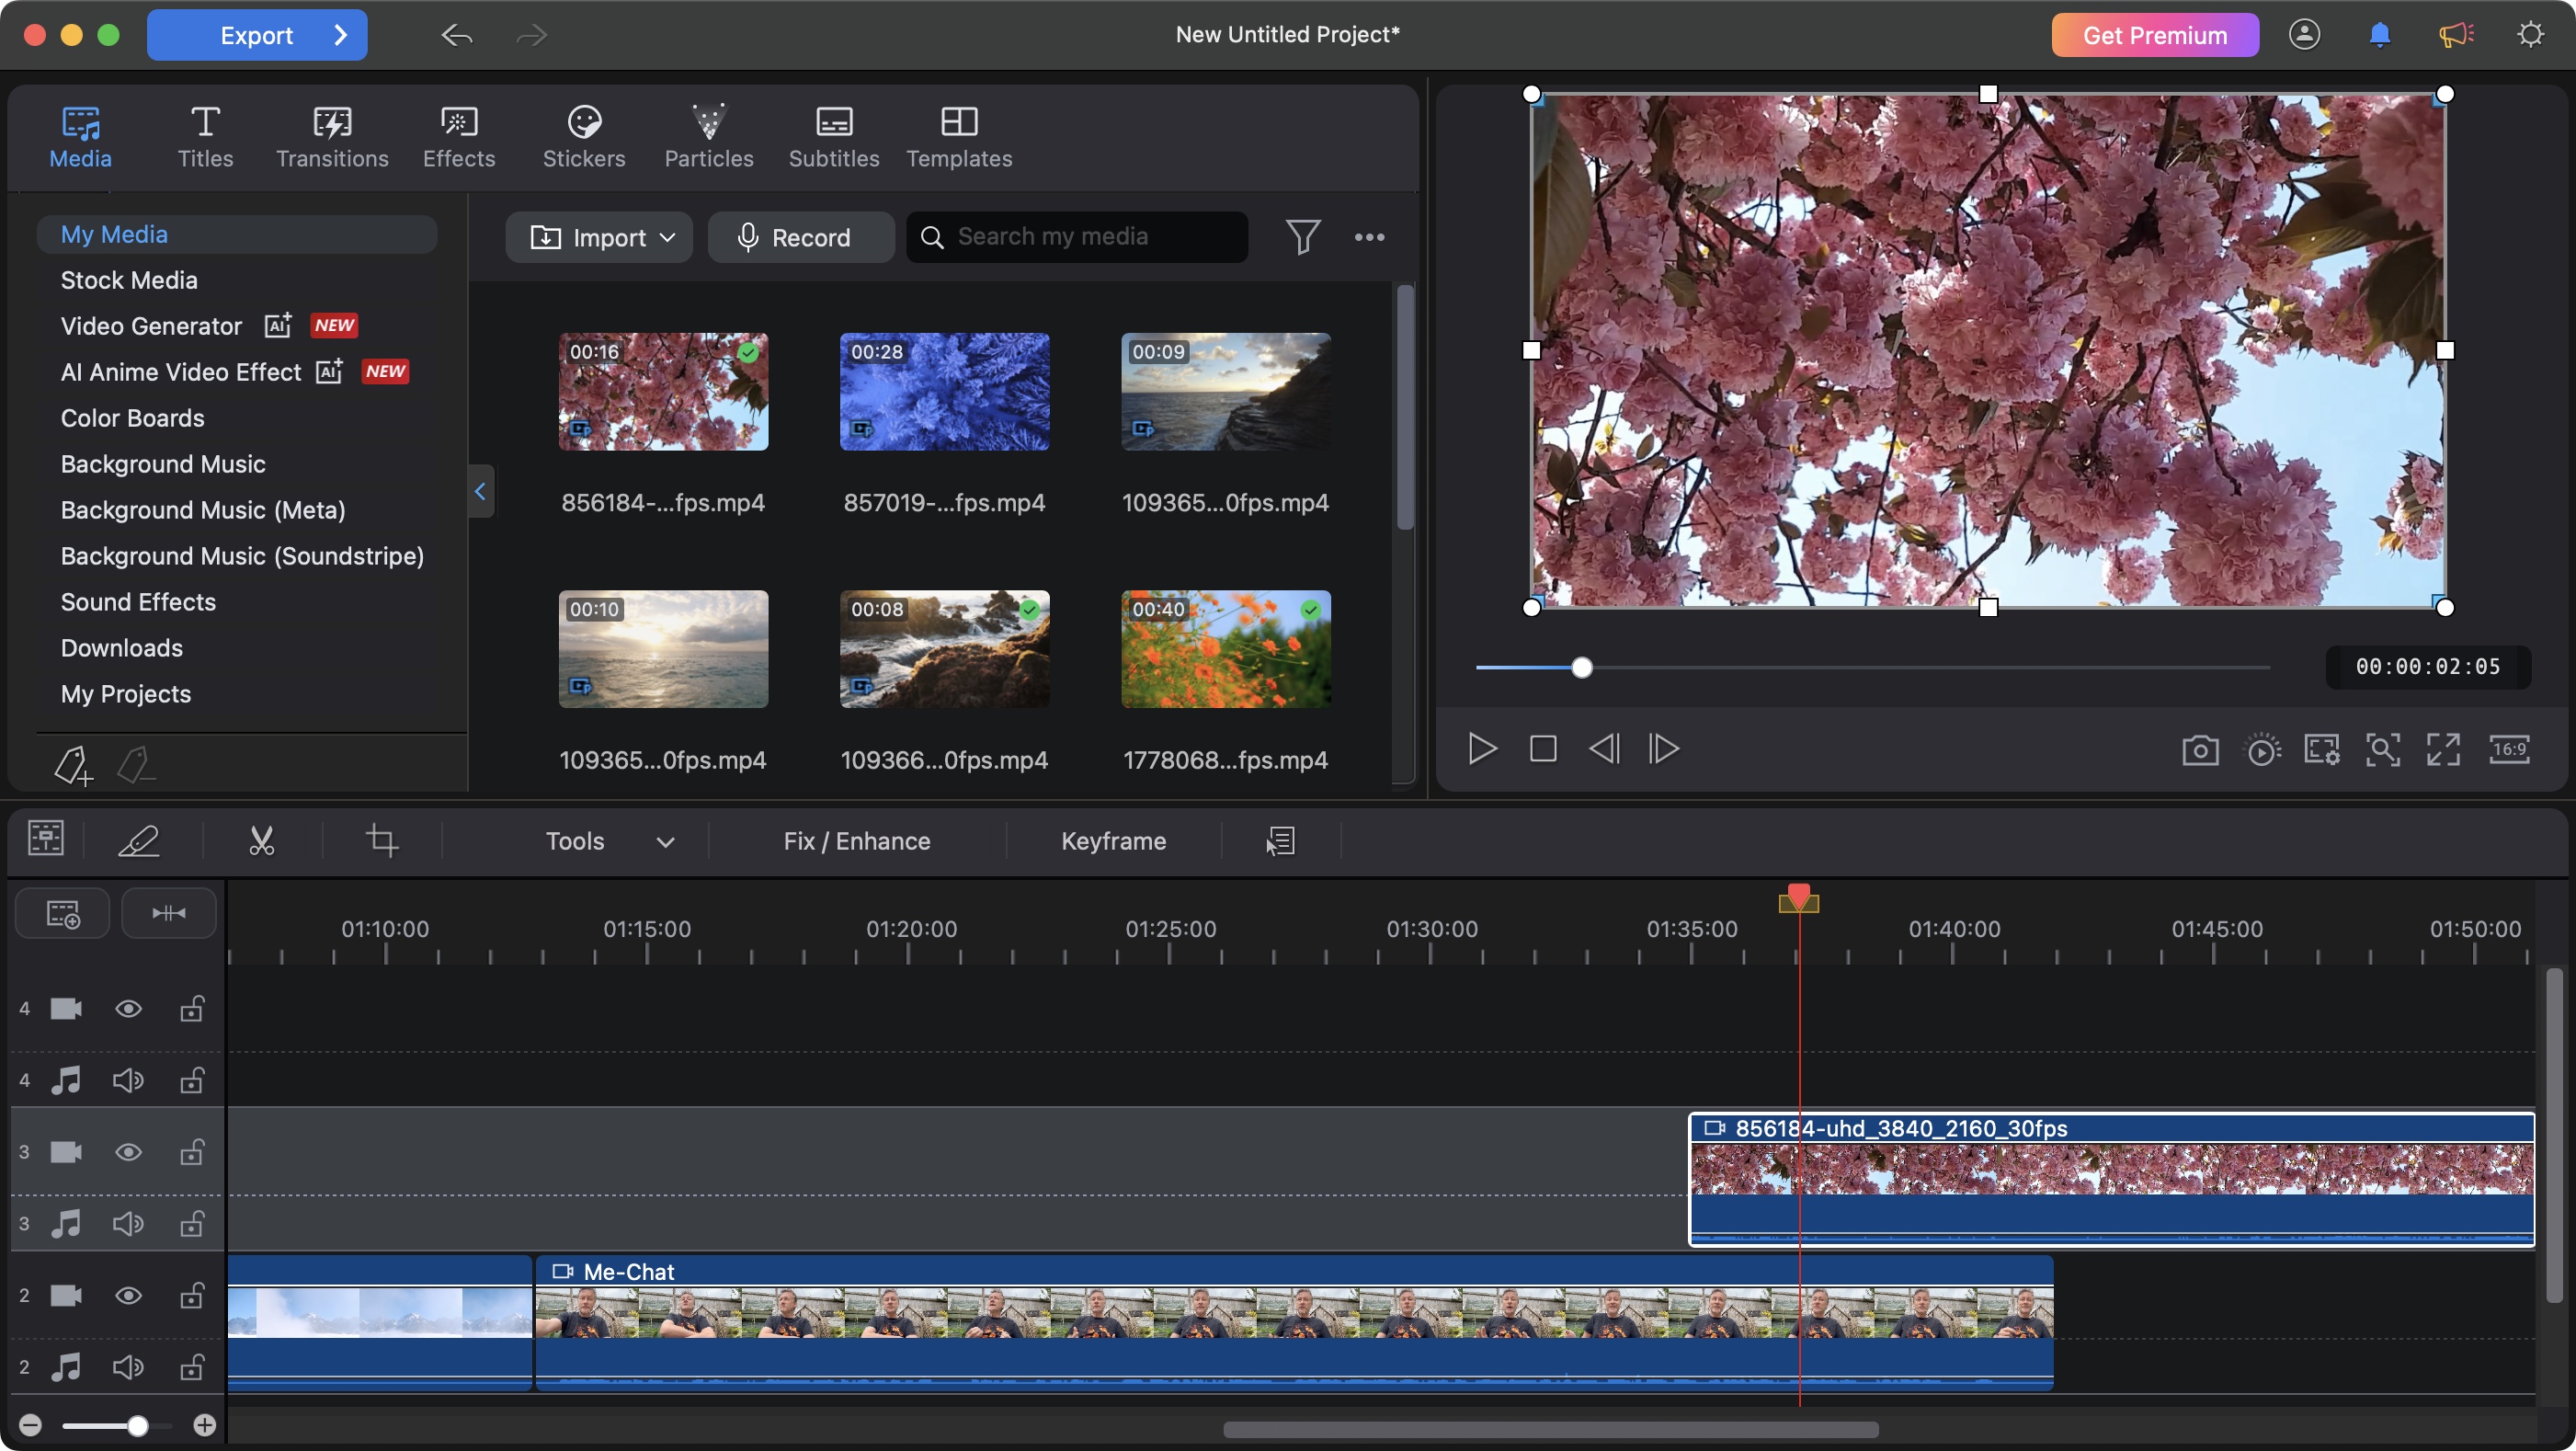
Task: Open the Keyframe tab
Action: (1113, 840)
